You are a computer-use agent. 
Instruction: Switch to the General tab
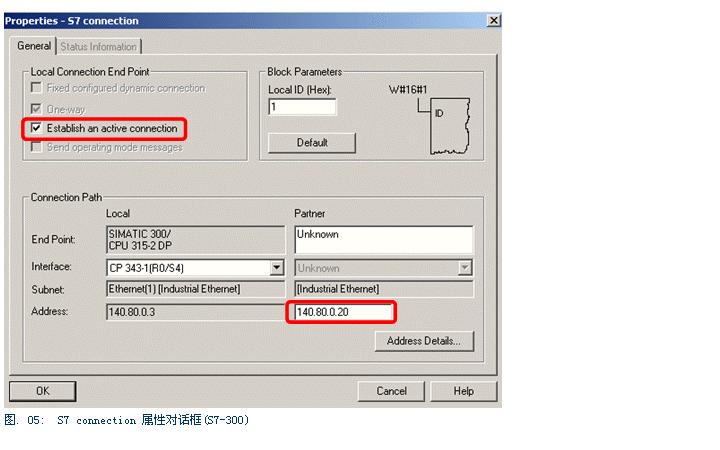(34, 46)
